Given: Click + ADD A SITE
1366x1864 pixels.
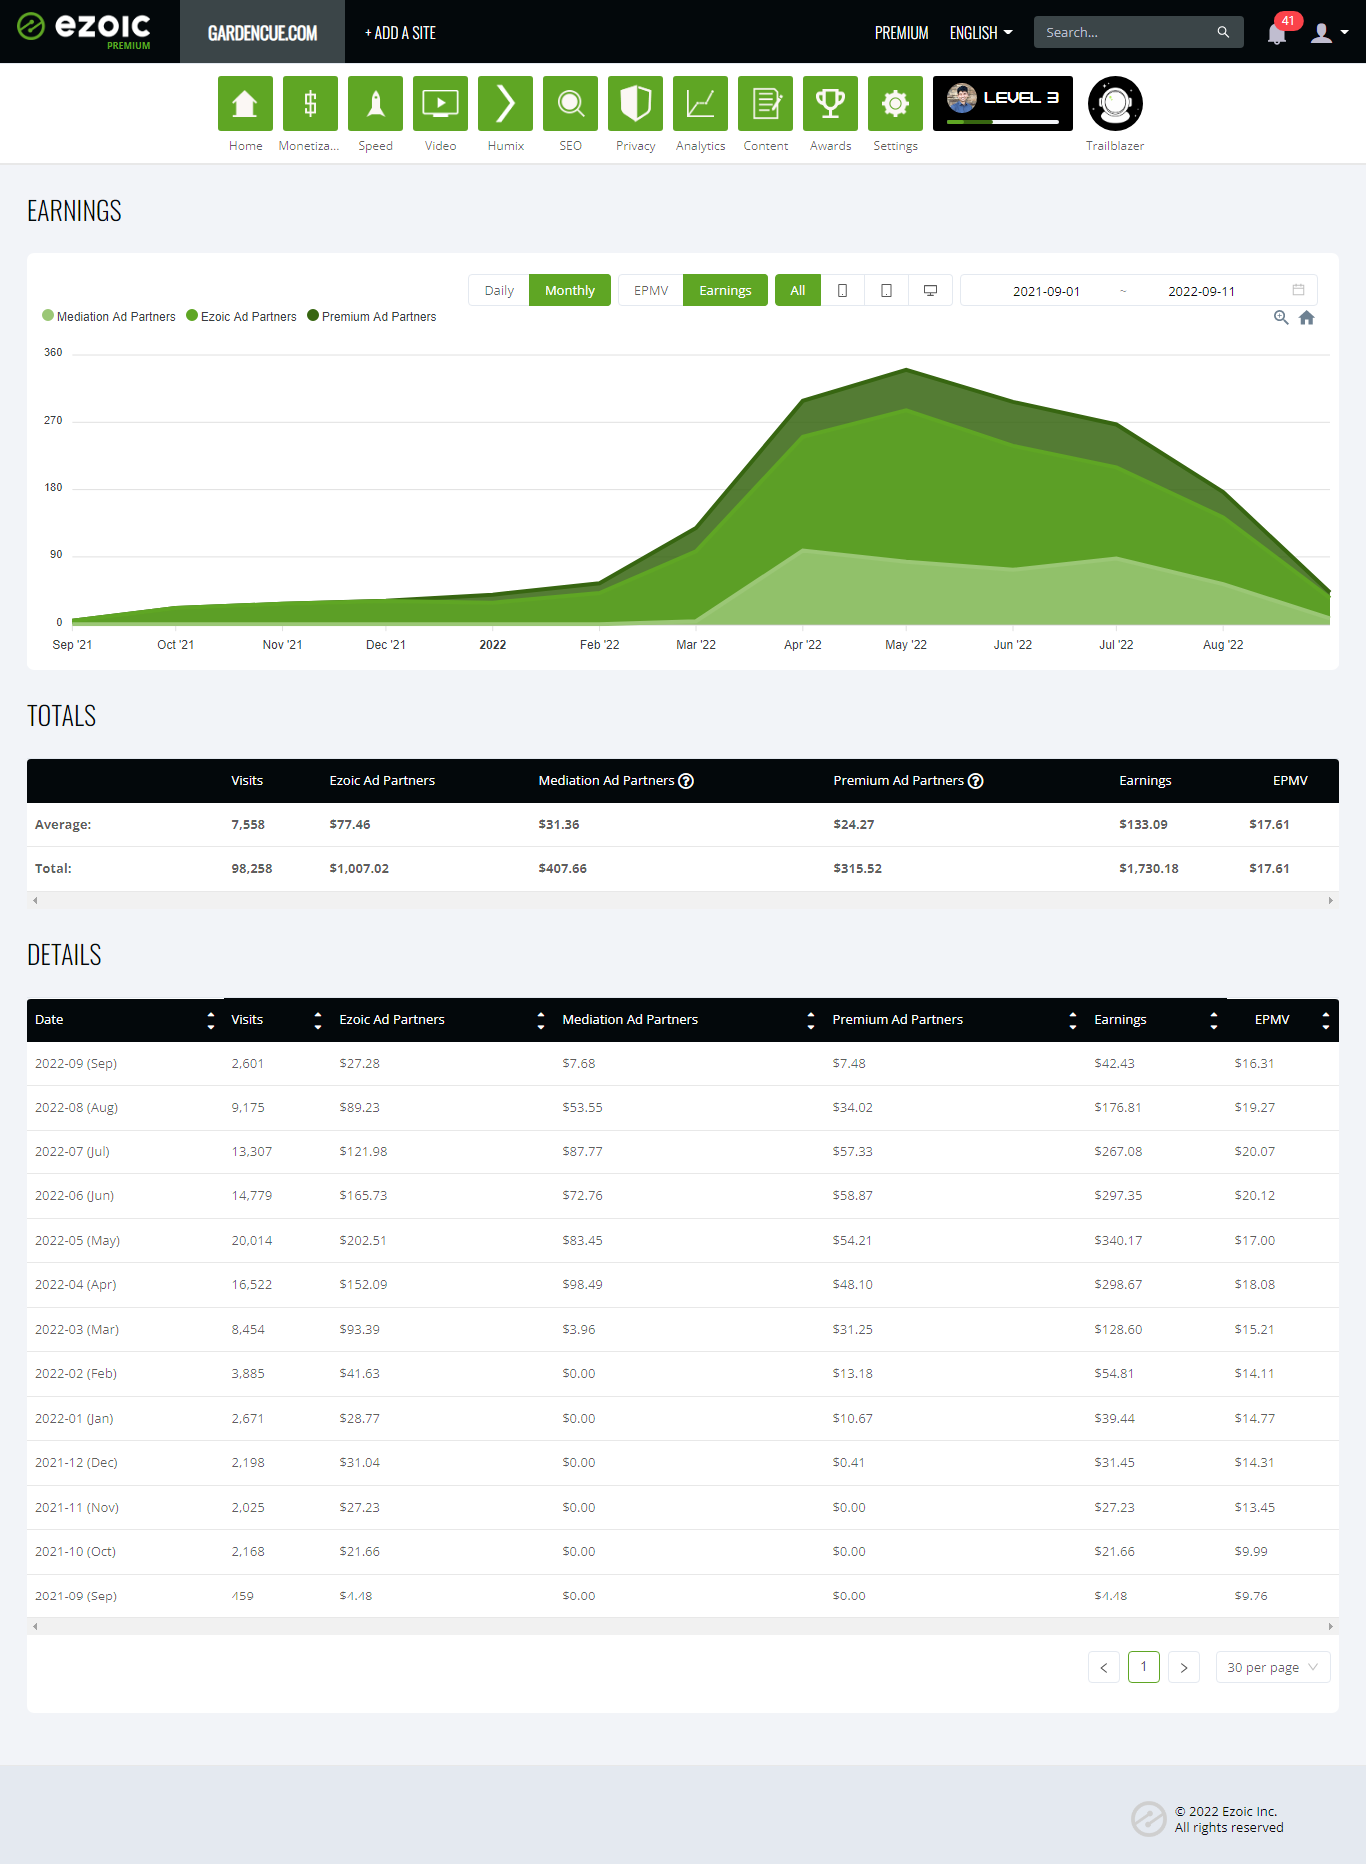Looking at the screenshot, I should (400, 33).
